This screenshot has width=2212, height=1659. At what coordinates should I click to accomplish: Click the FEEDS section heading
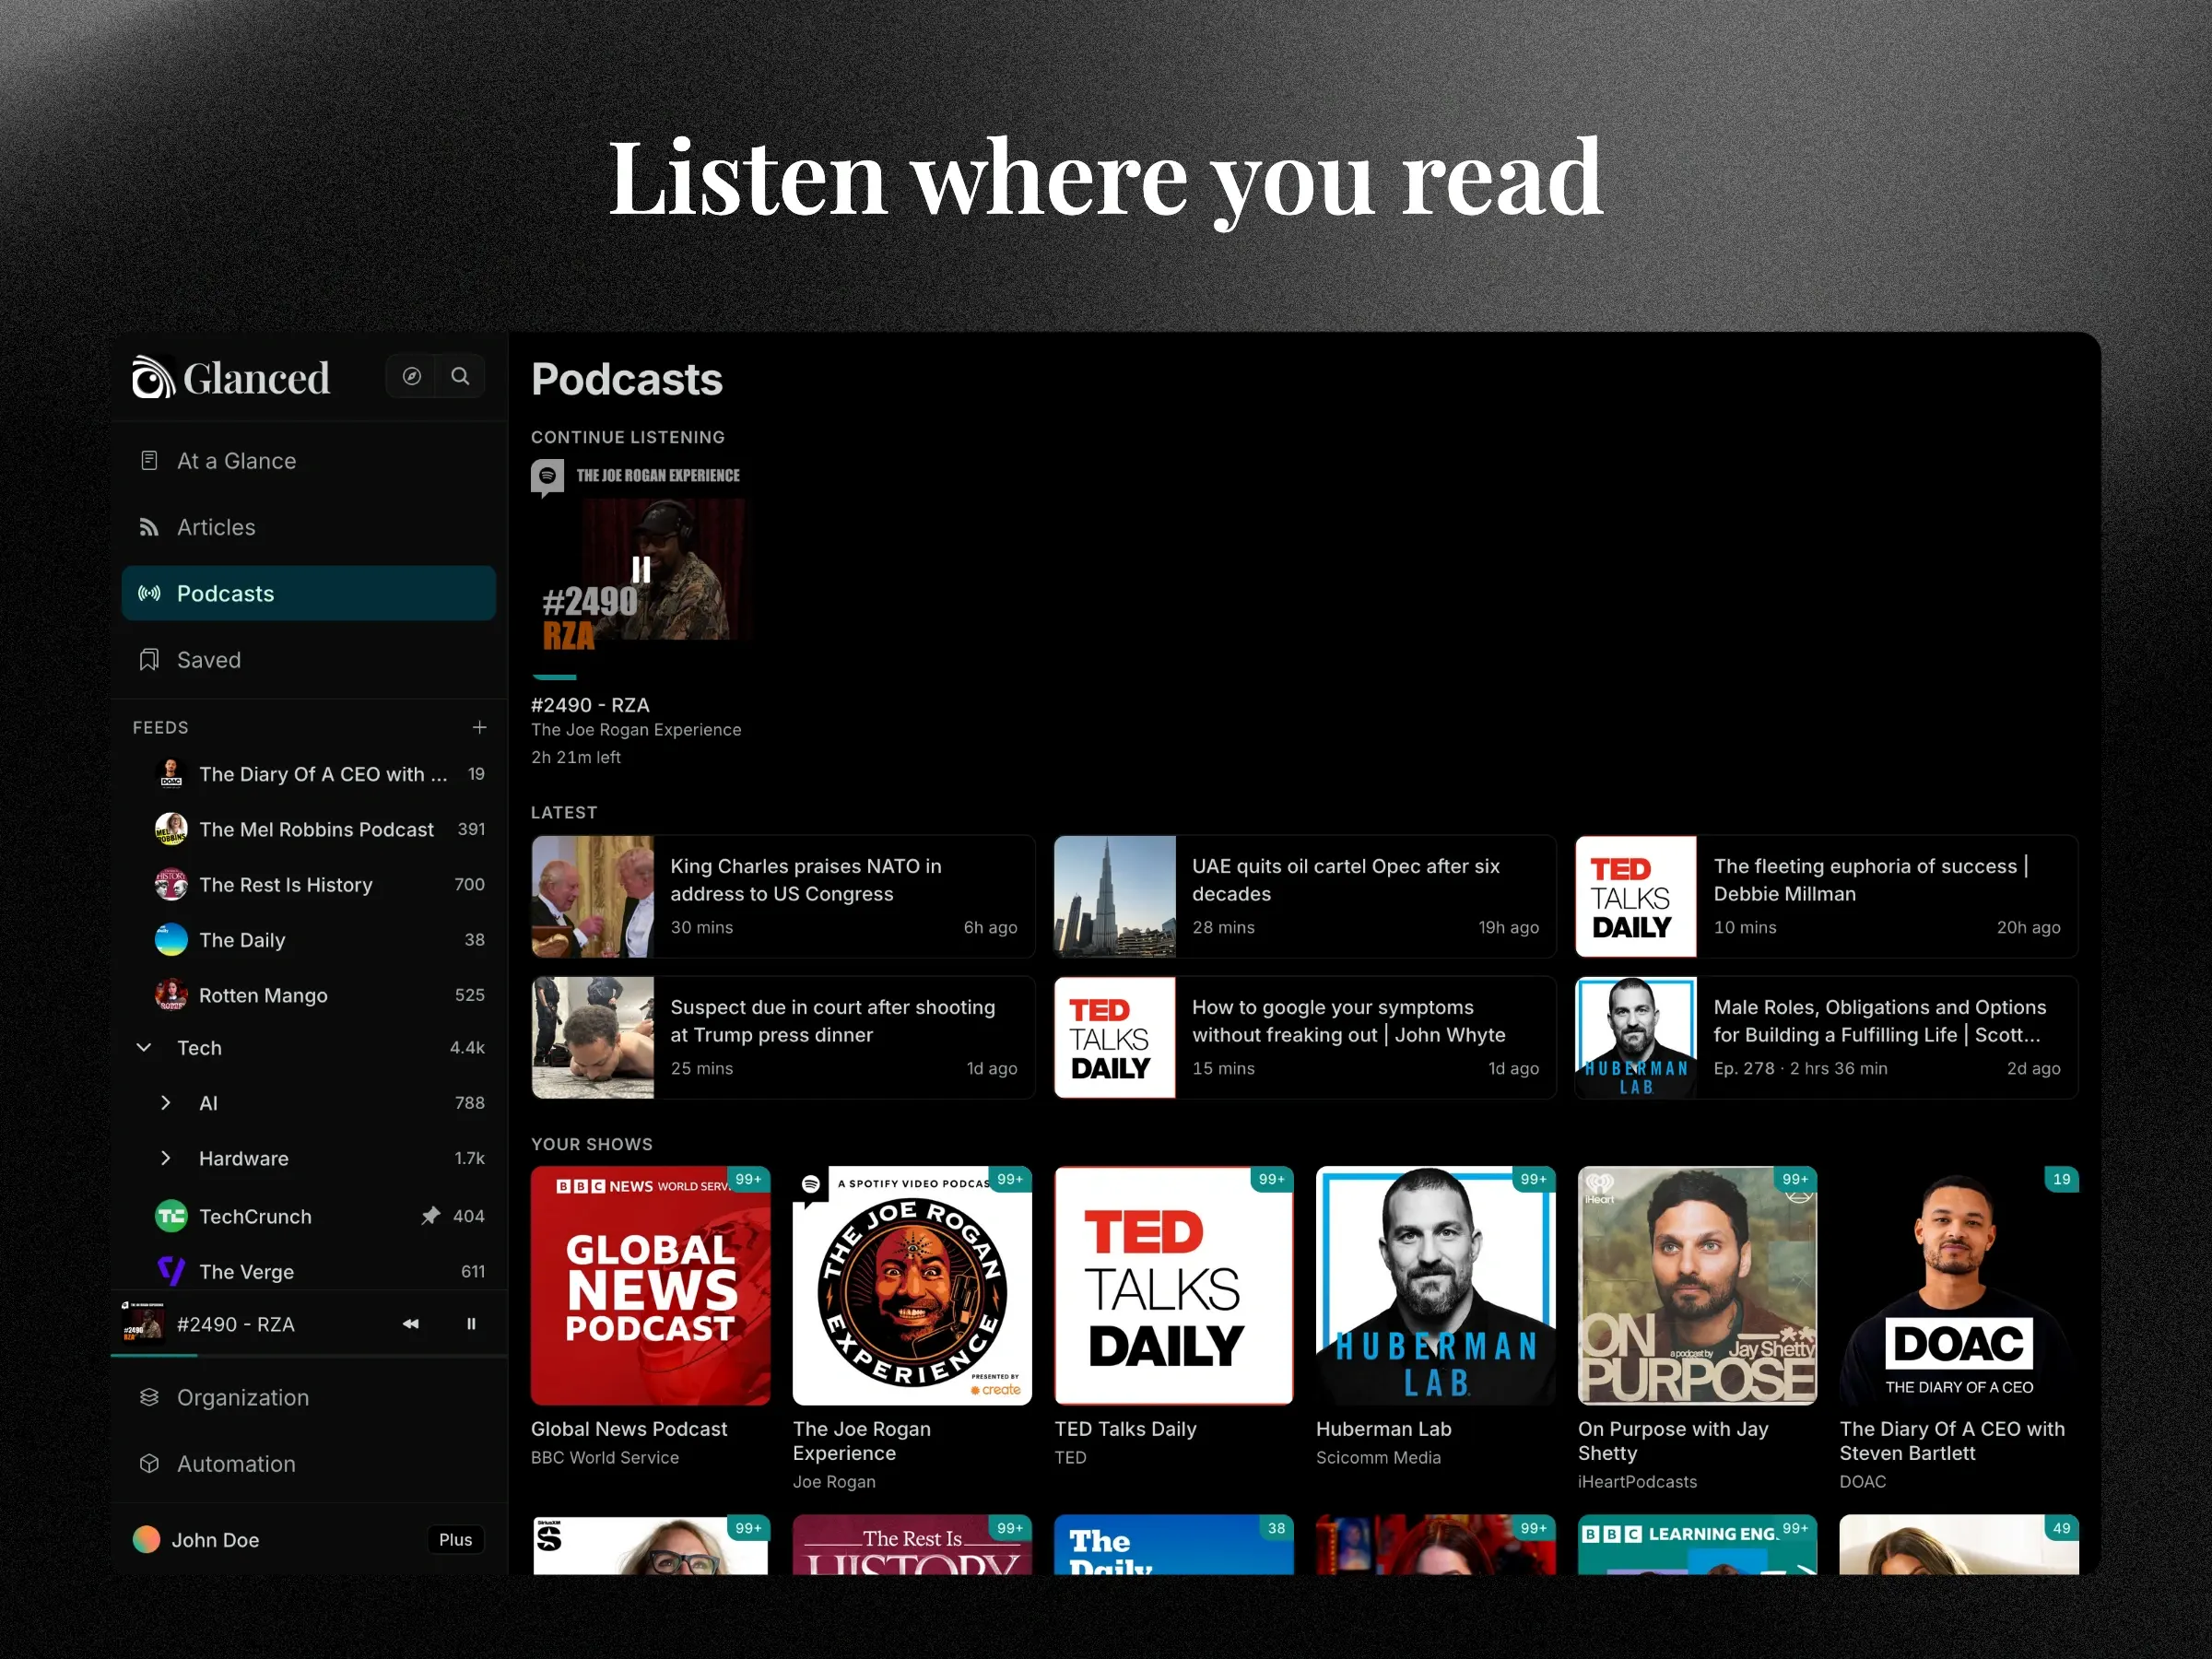tap(161, 727)
